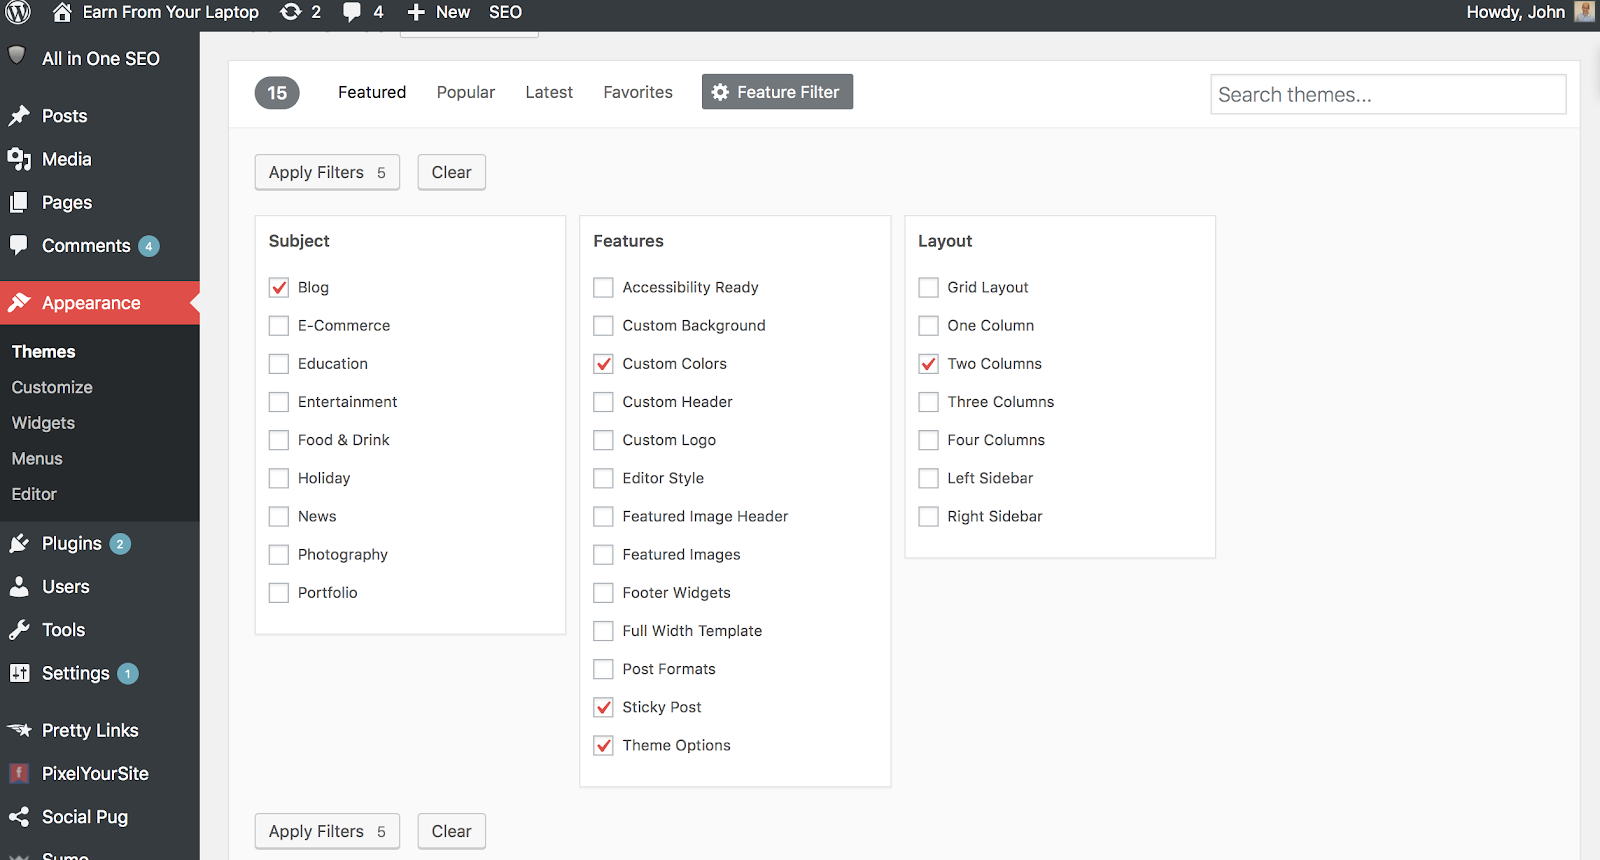Open the updates icon in admin bar

point(291,12)
